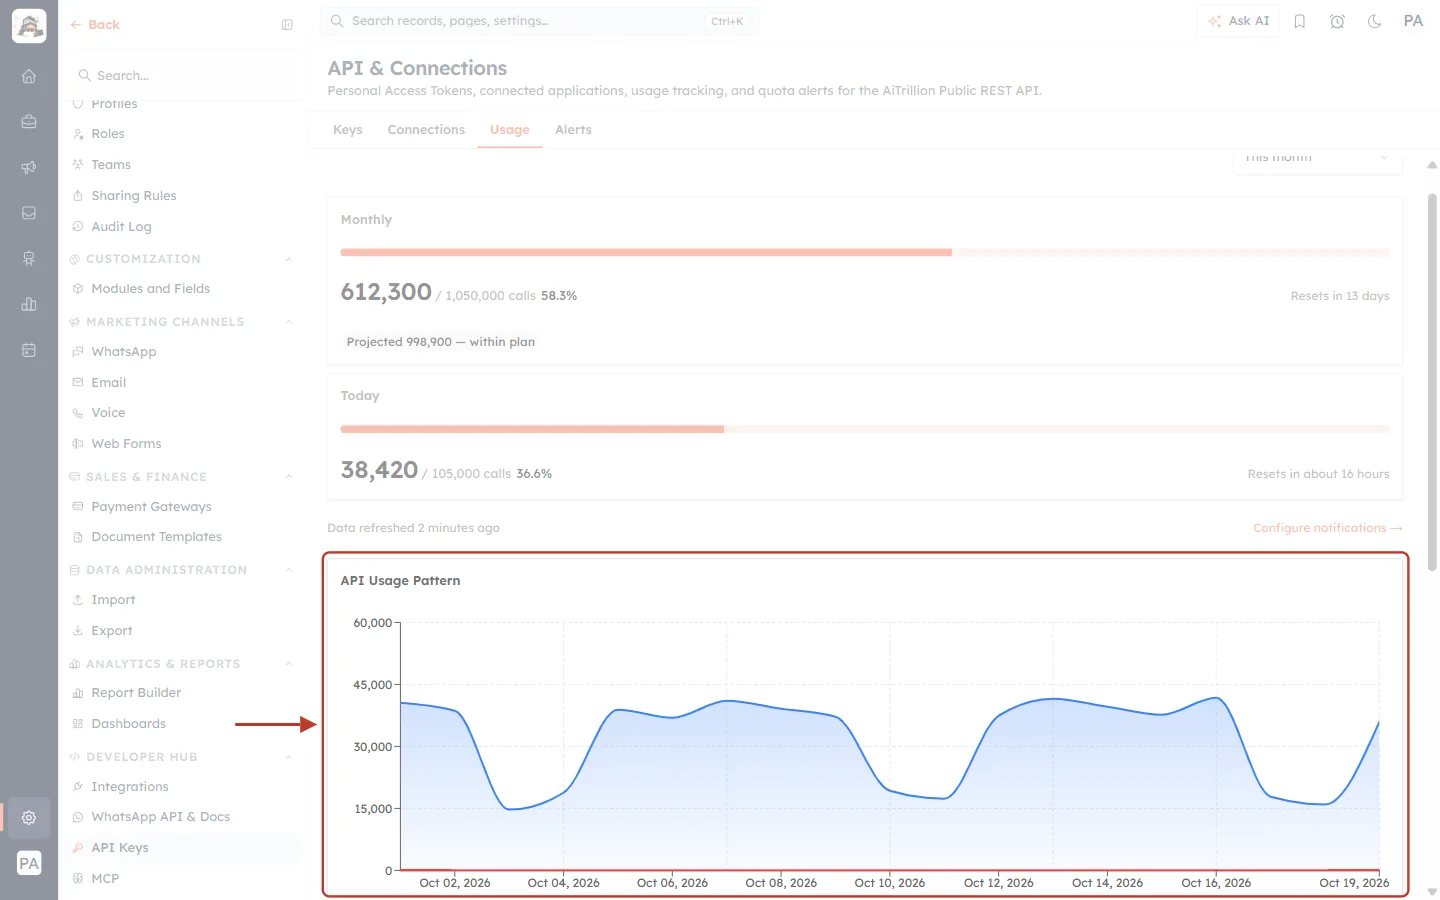Toggle dark mode moon icon

(1375, 21)
